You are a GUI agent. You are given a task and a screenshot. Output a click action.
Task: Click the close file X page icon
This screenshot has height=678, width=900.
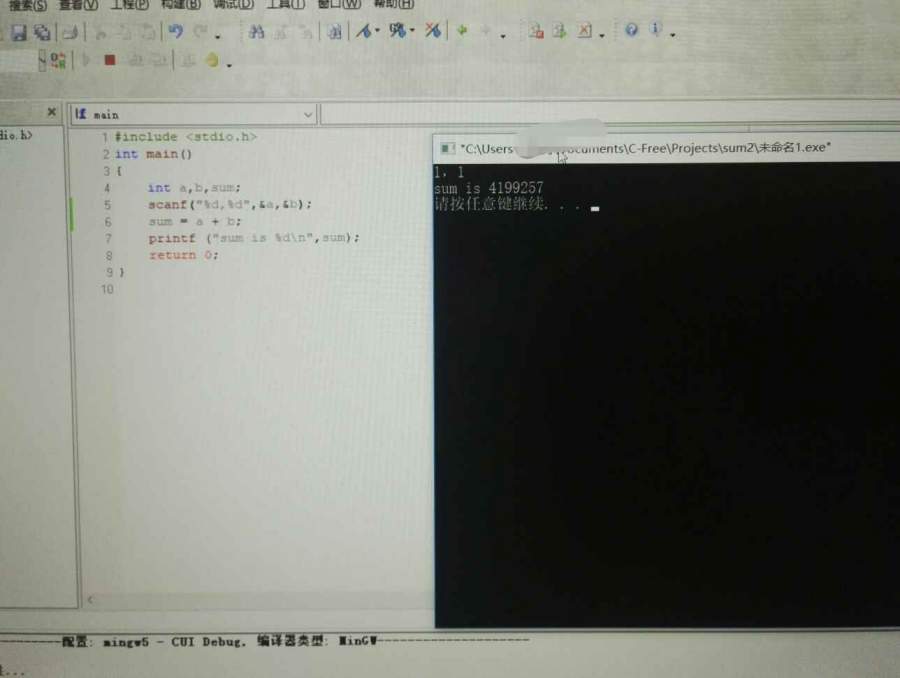[x=584, y=30]
